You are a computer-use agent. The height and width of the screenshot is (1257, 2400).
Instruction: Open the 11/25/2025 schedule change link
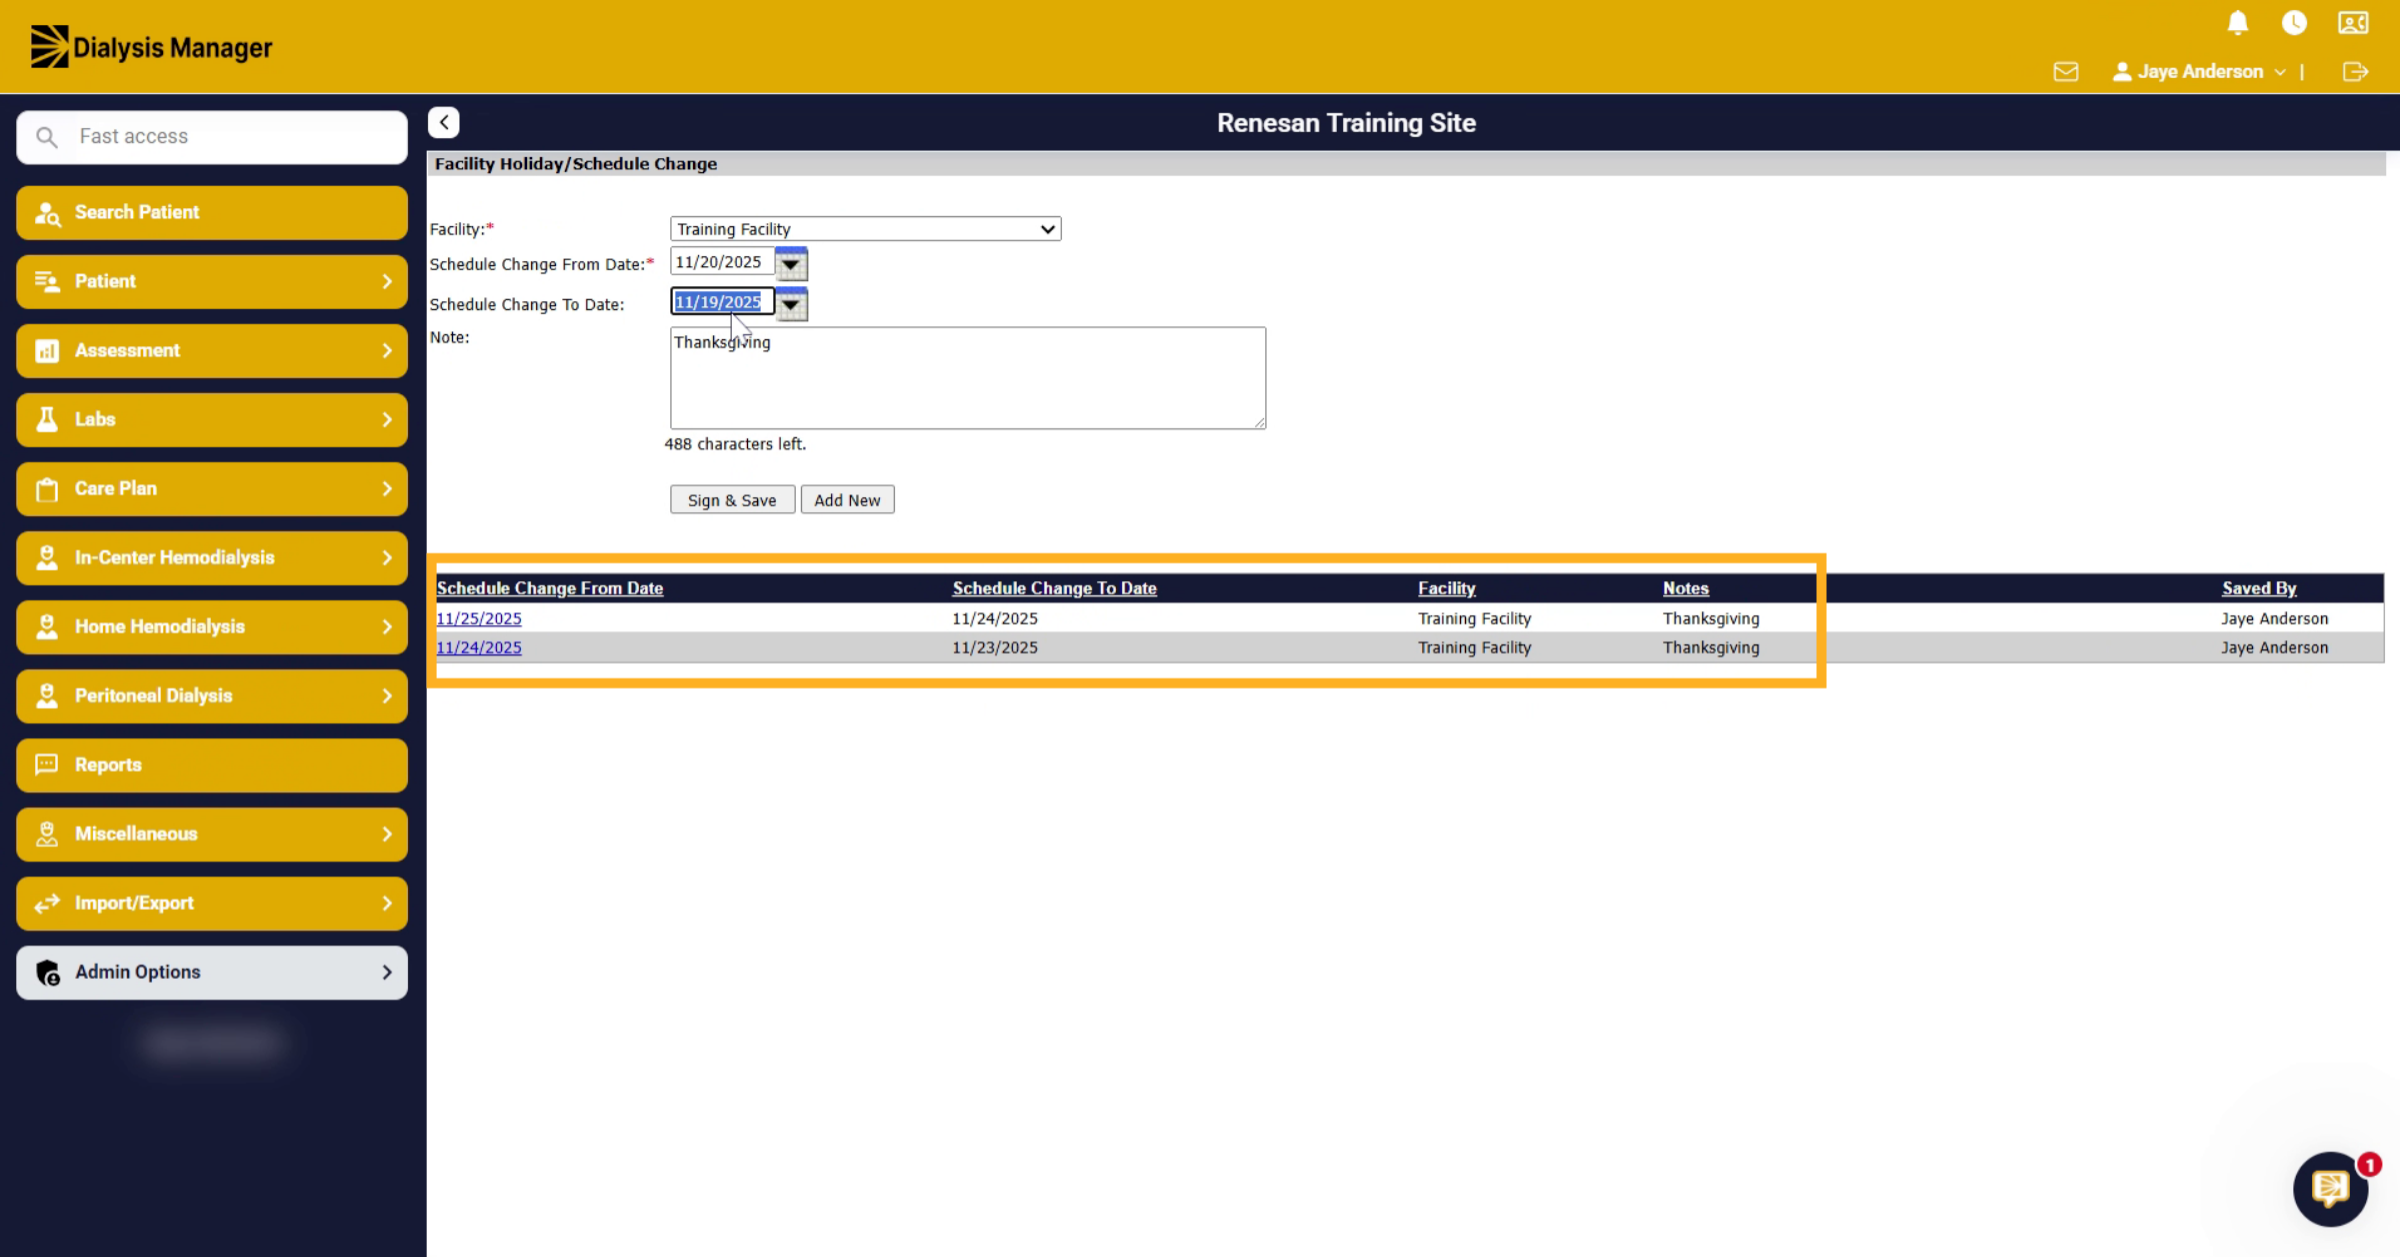point(479,618)
